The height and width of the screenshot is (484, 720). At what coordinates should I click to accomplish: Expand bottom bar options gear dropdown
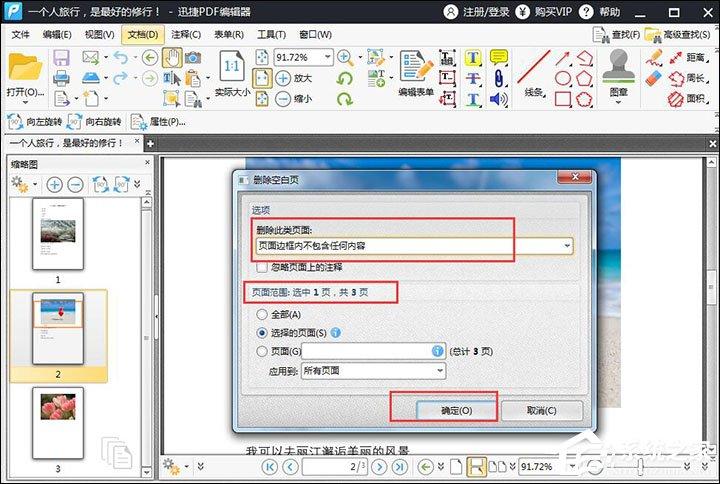(186, 467)
